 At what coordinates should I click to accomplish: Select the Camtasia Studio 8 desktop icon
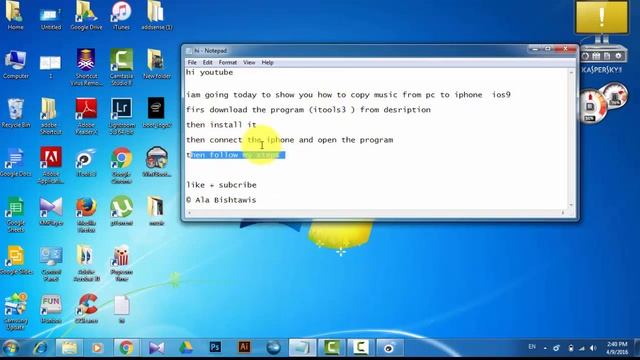tap(121, 67)
